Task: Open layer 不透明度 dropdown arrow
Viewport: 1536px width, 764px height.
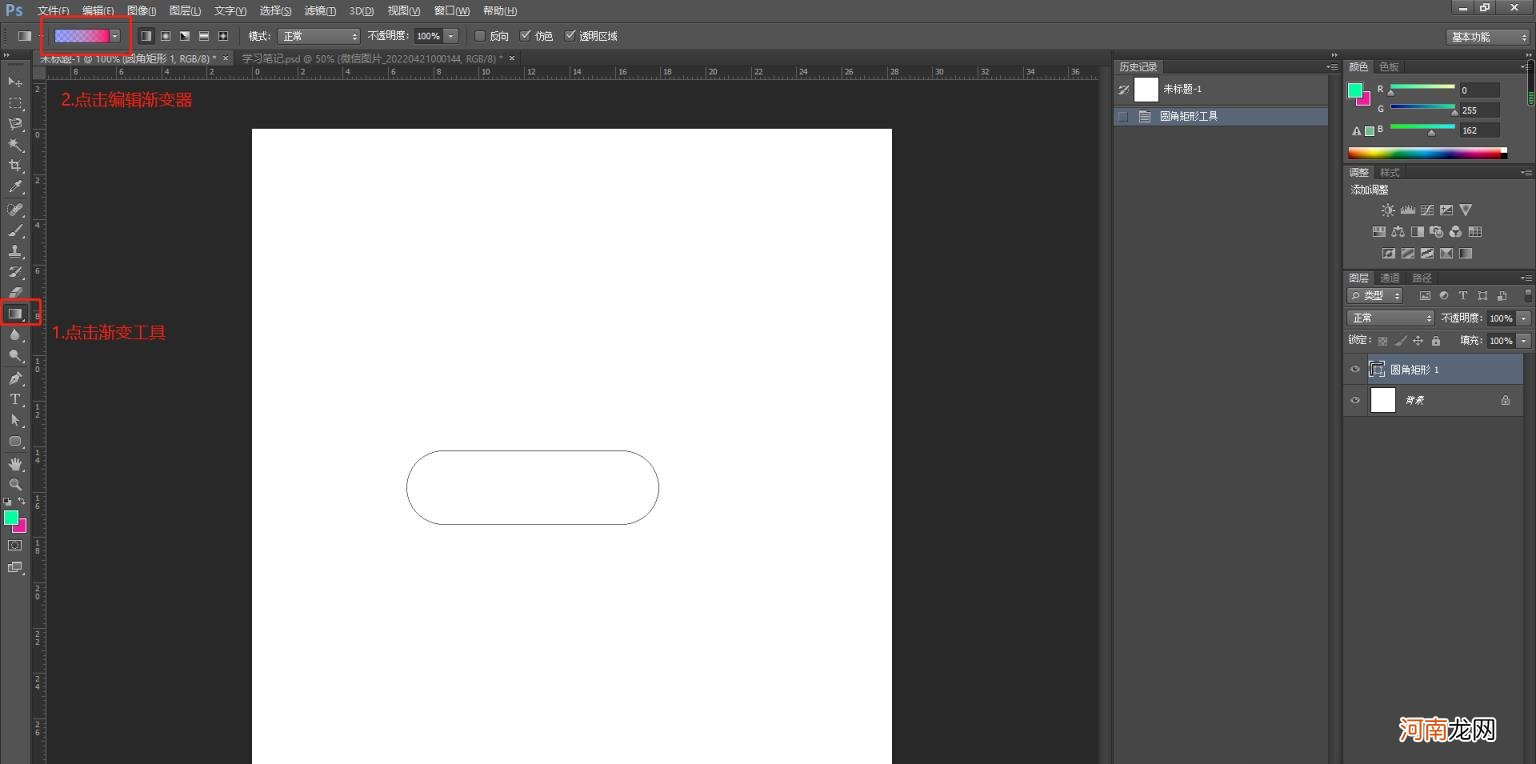Action: pos(1524,318)
